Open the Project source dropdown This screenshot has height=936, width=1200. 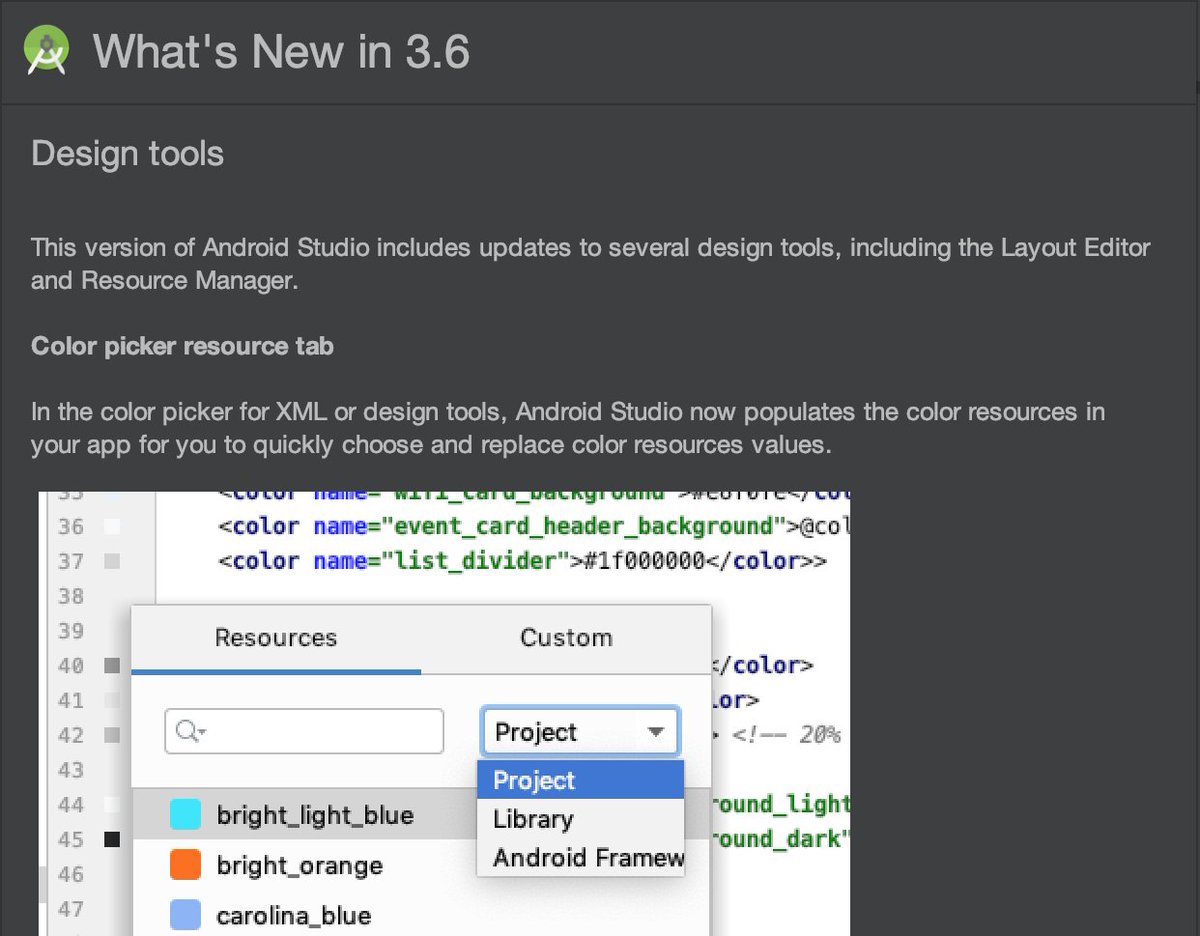[x=580, y=732]
